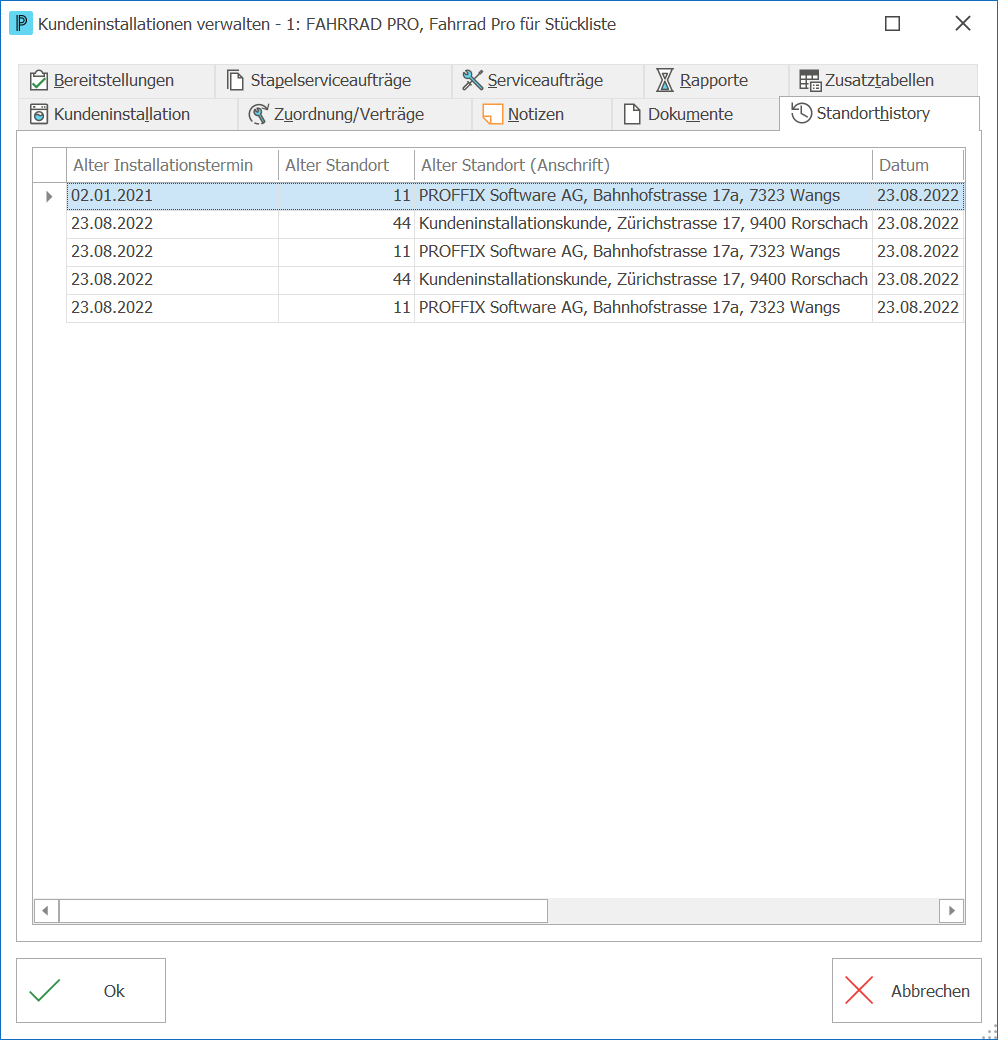This screenshot has width=998, height=1040.
Task: Select the Kundeninstallation tab label
Action: pyautogui.click(x=122, y=114)
